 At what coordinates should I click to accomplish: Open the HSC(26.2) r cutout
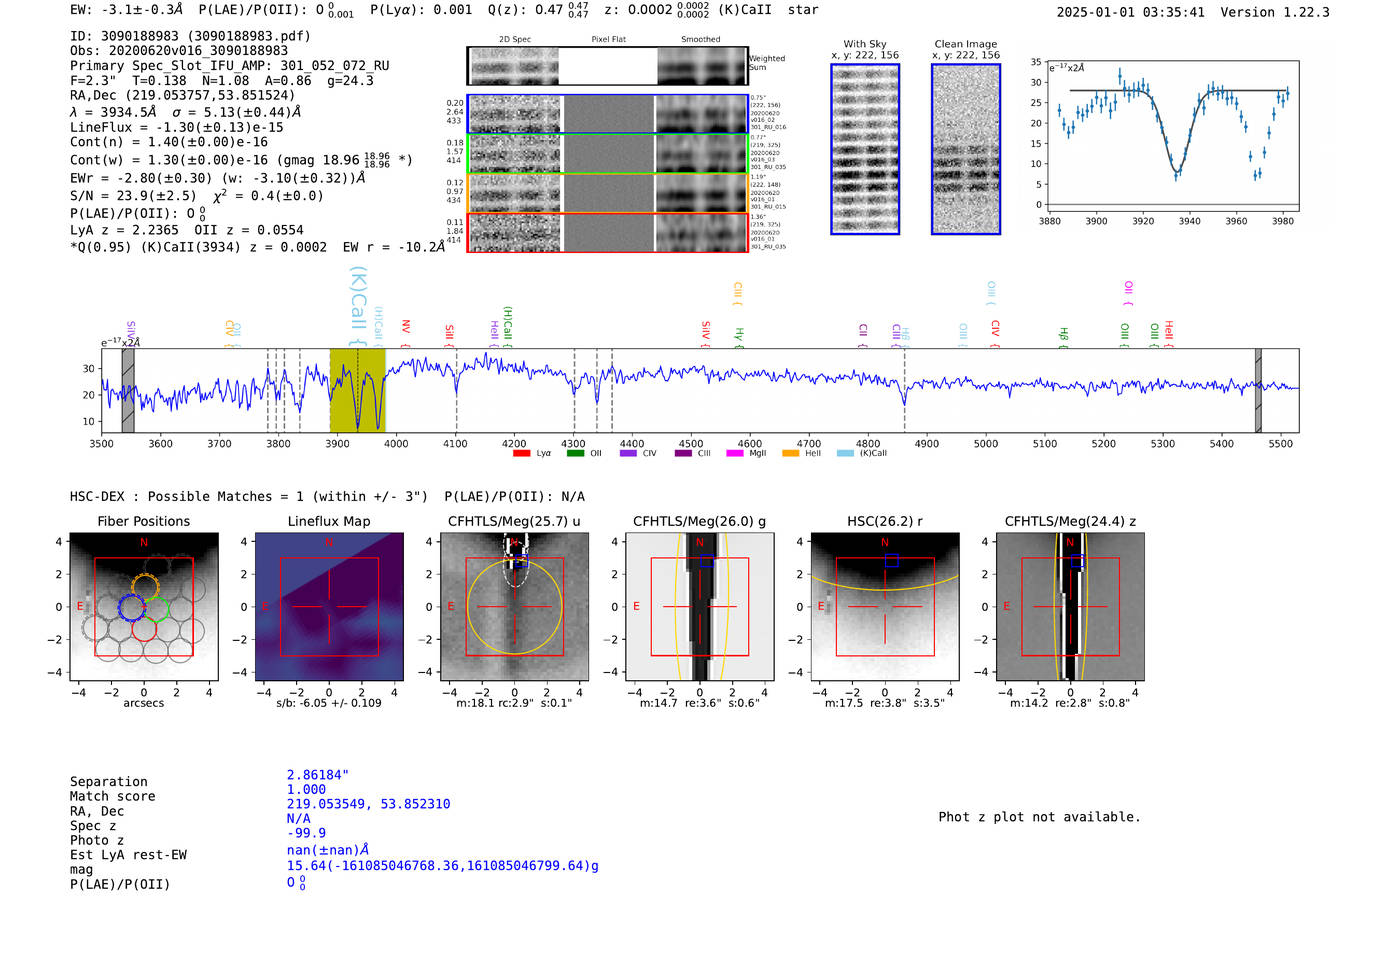coord(885,607)
